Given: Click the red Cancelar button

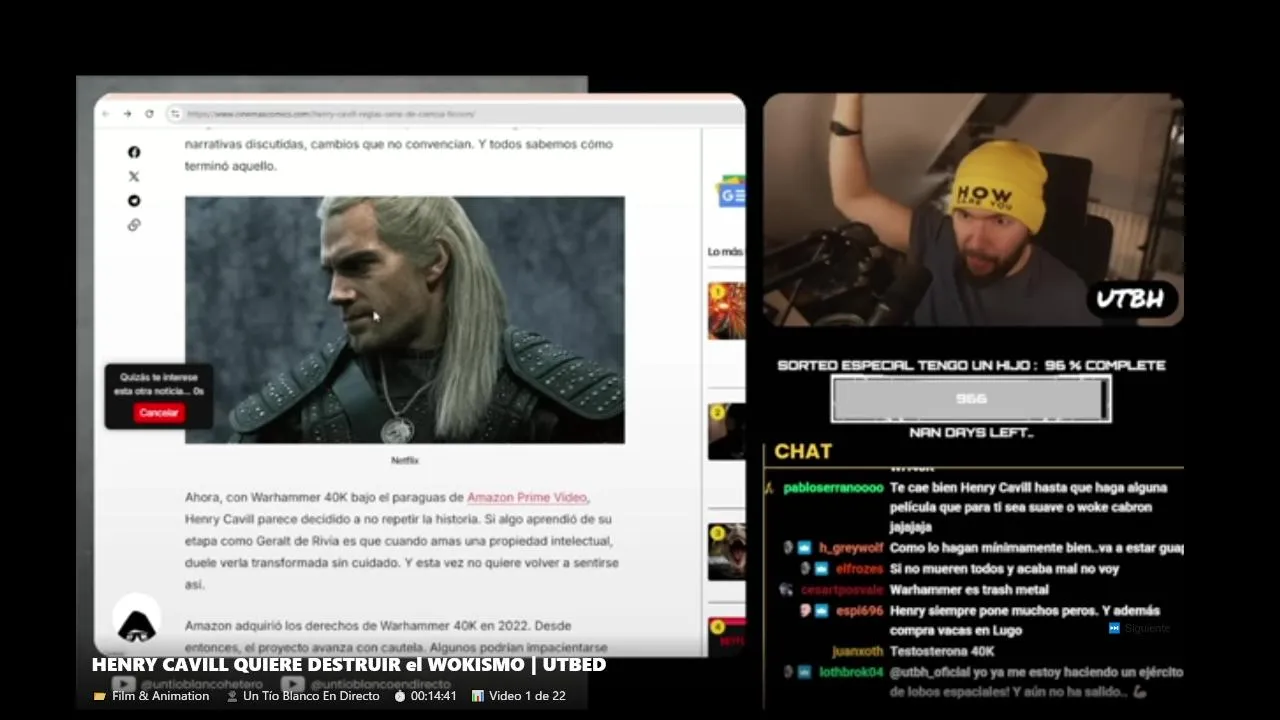Looking at the screenshot, I should click(159, 413).
